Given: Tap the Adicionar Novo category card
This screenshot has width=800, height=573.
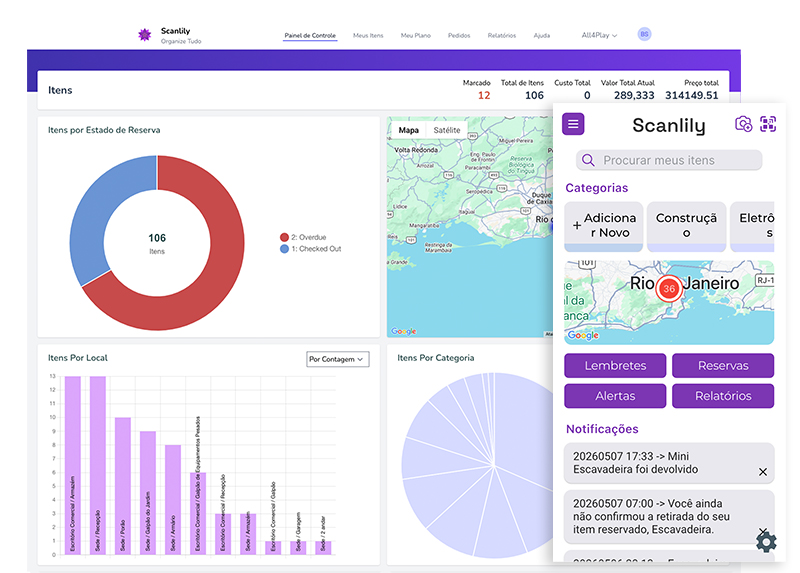Looking at the screenshot, I should pos(604,226).
